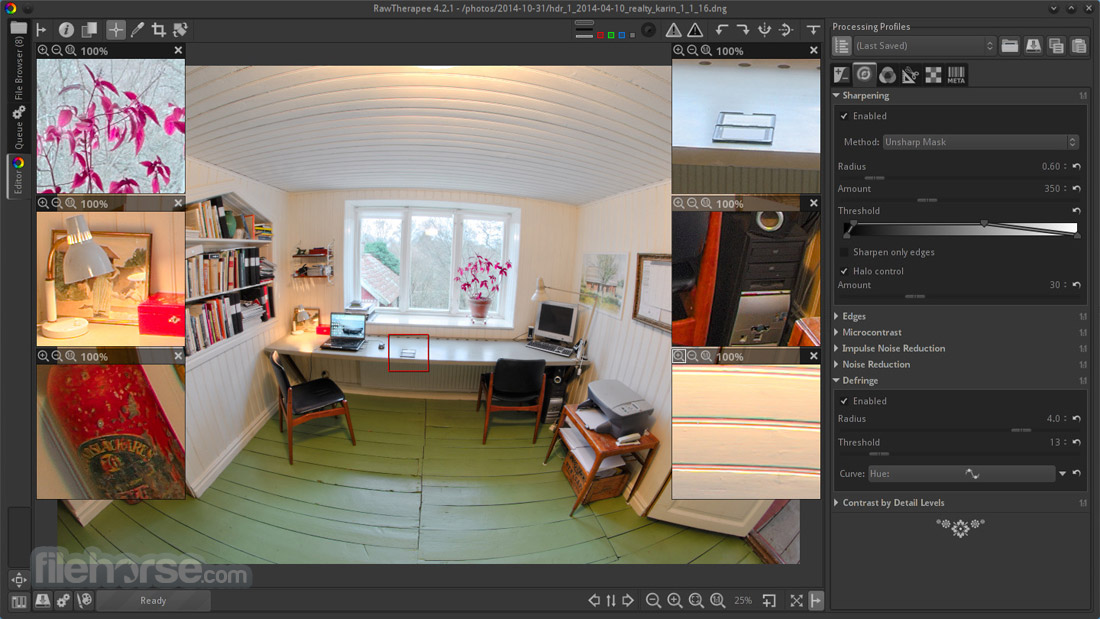Rotate image right
The image size is (1100, 619).
tap(743, 29)
